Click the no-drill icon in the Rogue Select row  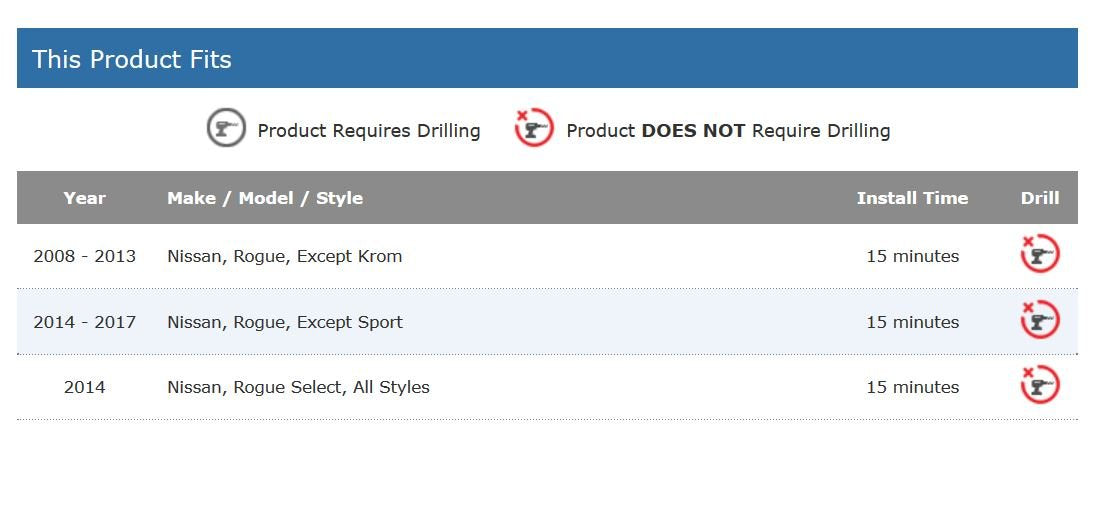click(1039, 385)
